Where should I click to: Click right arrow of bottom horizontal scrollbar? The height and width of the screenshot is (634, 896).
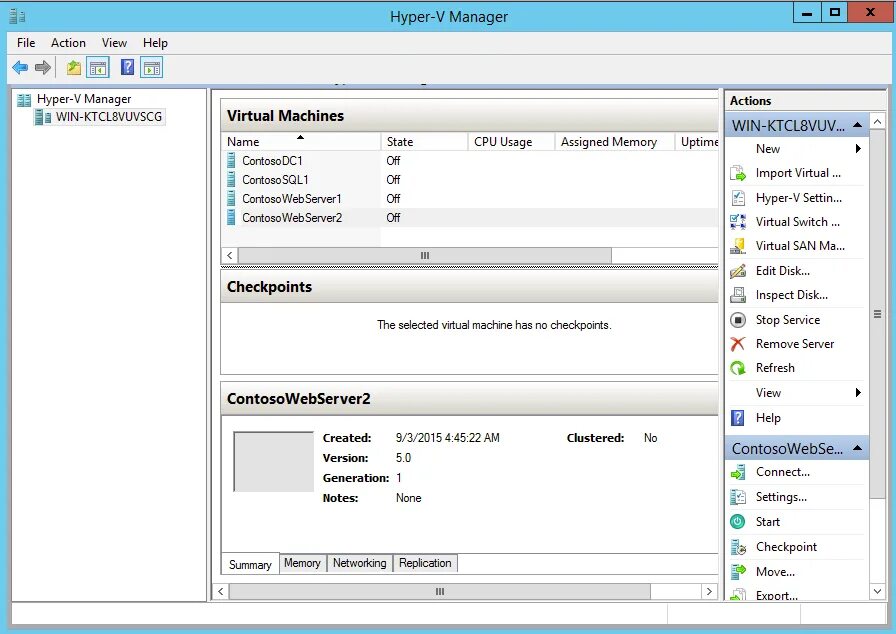point(709,591)
